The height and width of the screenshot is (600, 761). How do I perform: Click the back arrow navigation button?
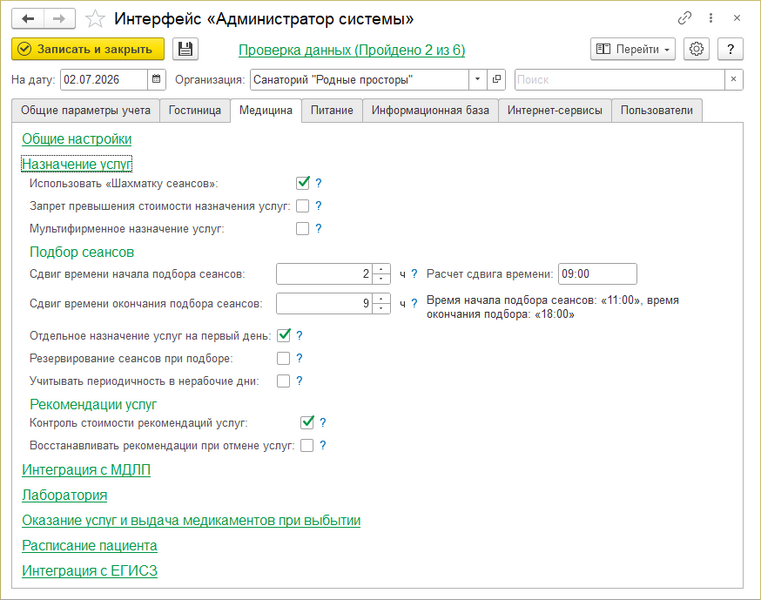[28, 19]
